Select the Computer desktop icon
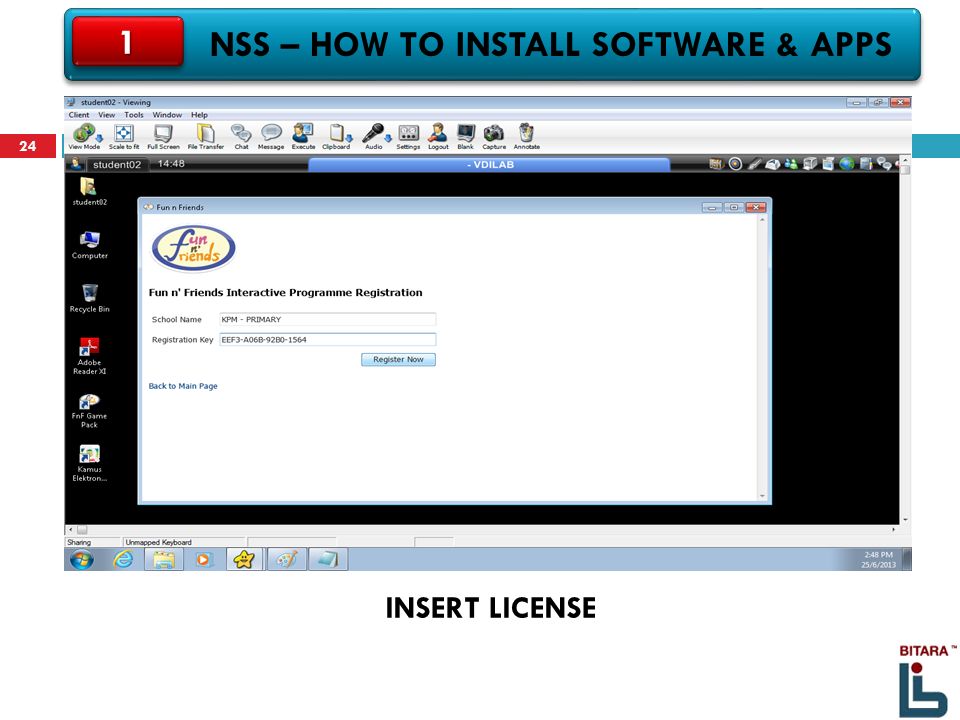The image size is (960, 720). (x=89, y=245)
